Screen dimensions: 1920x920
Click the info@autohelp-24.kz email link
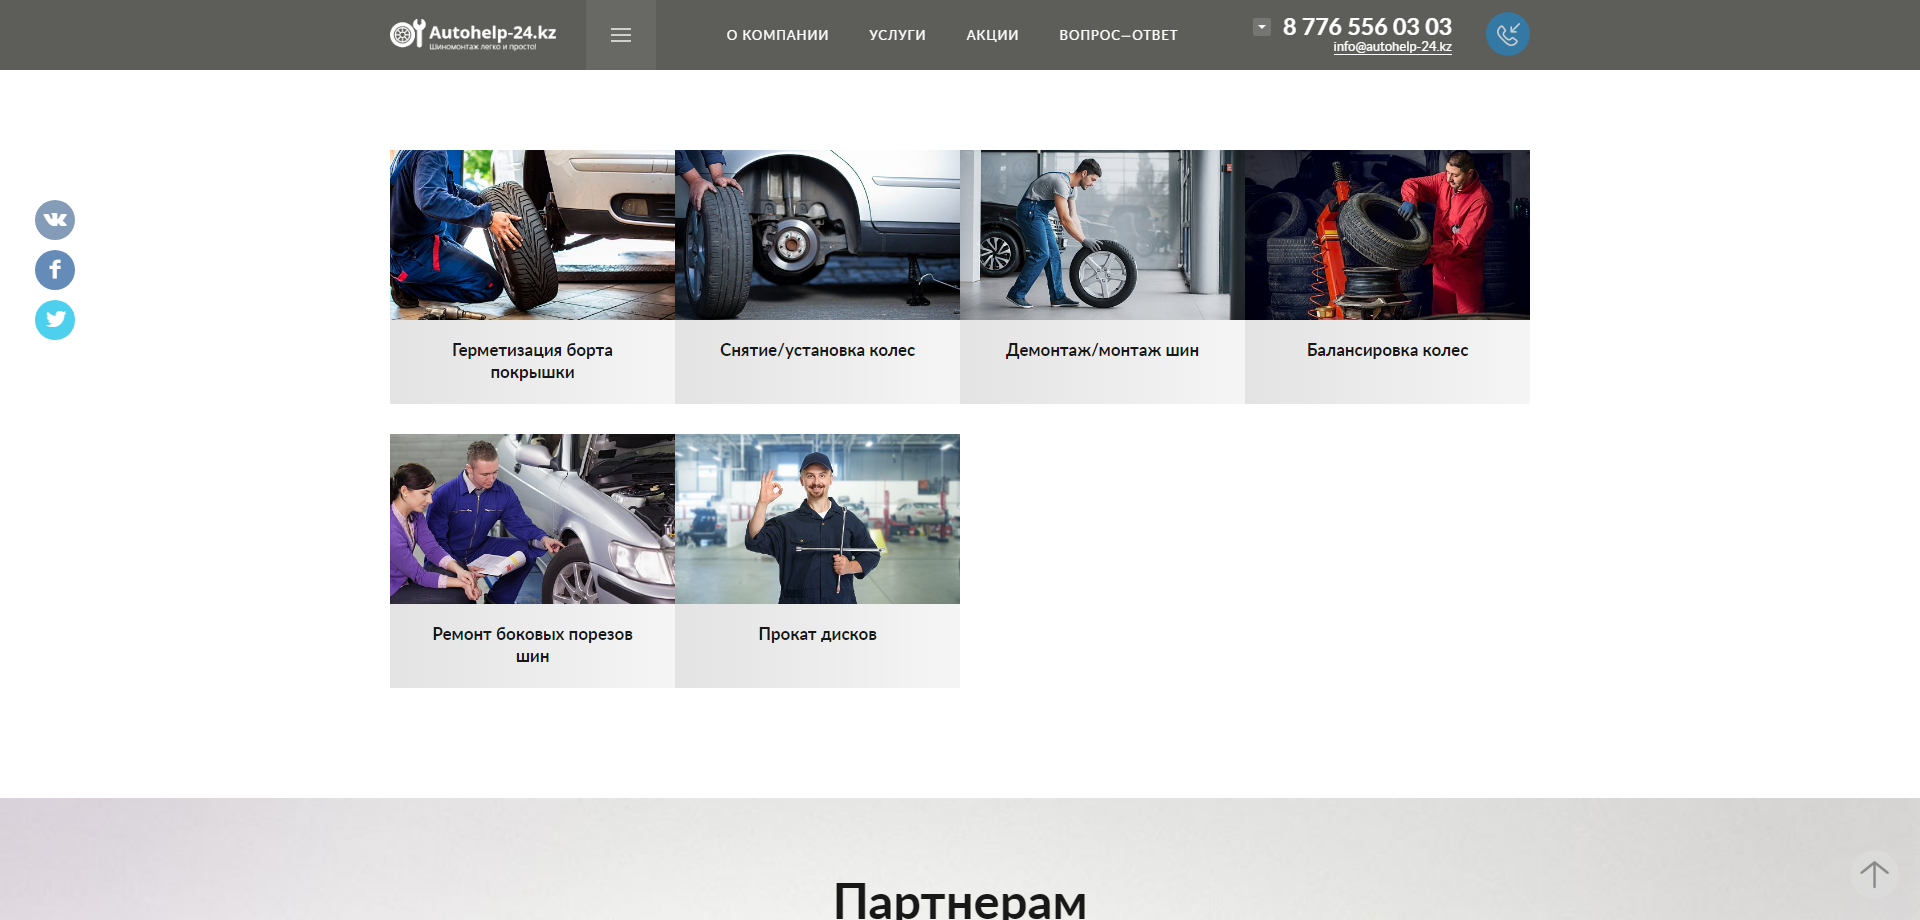[1392, 47]
